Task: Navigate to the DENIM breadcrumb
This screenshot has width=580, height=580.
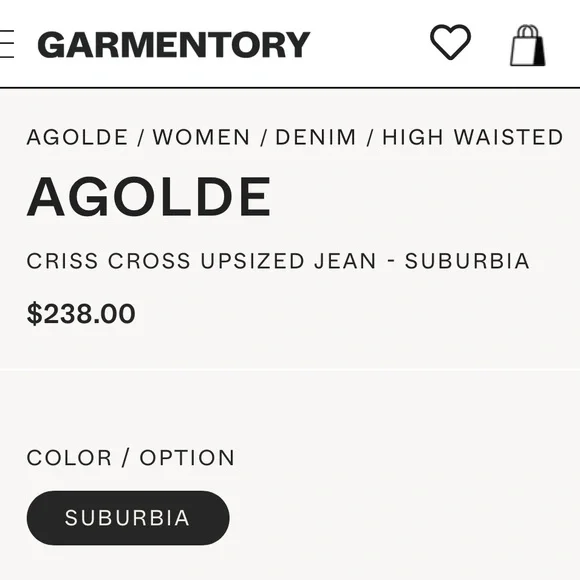Action: coord(316,137)
